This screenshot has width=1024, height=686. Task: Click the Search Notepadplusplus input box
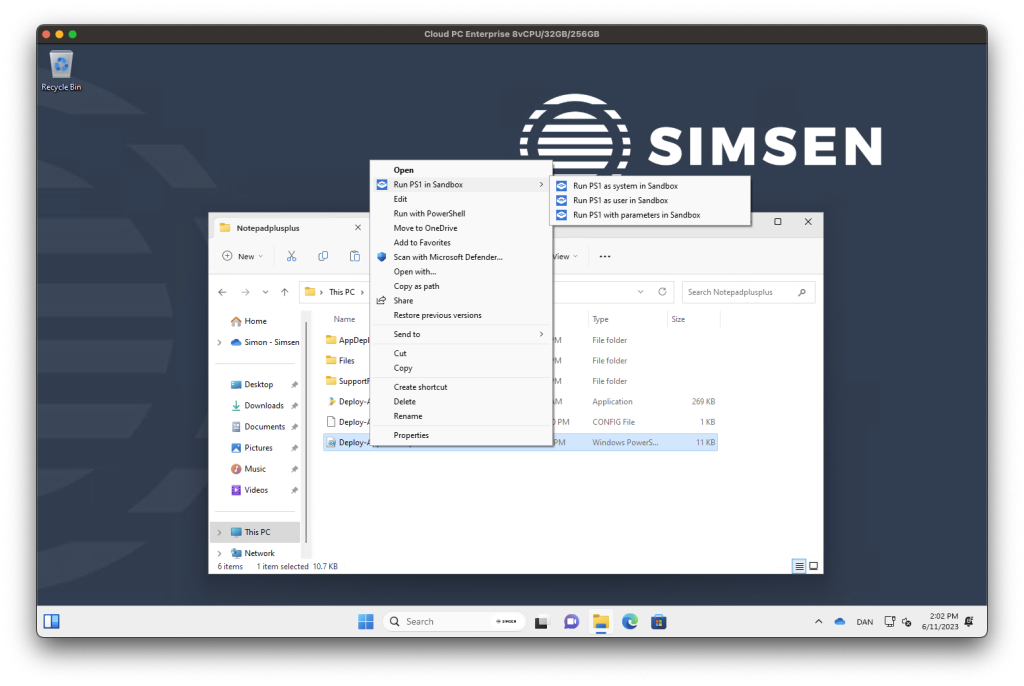pyautogui.click(x=740, y=292)
